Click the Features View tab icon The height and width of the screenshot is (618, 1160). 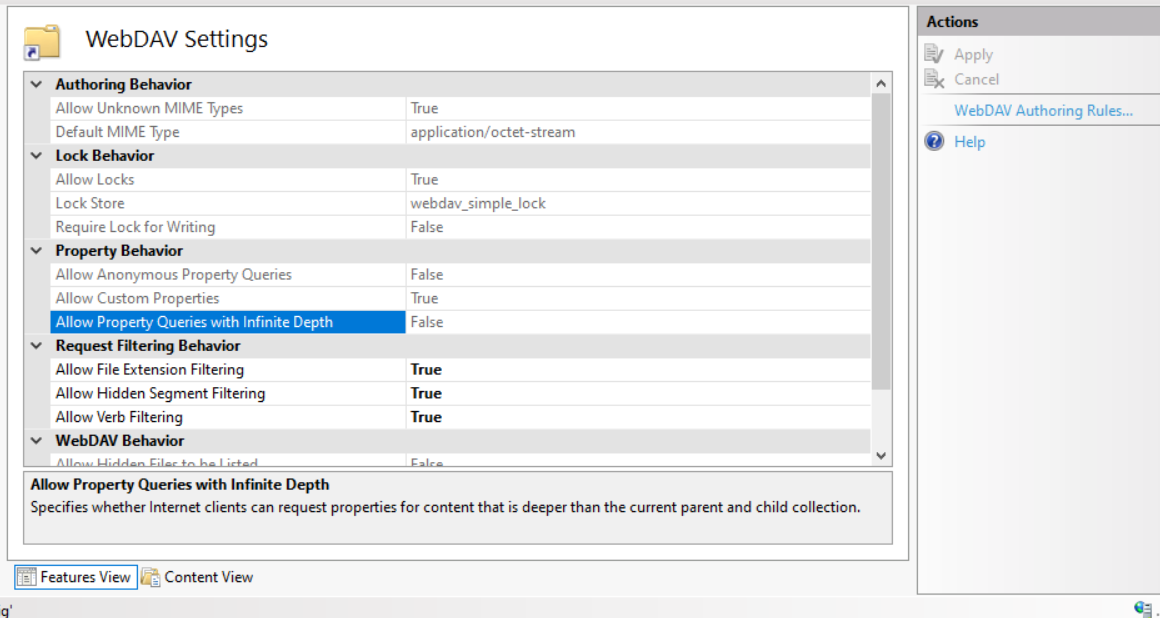click(x=27, y=577)
